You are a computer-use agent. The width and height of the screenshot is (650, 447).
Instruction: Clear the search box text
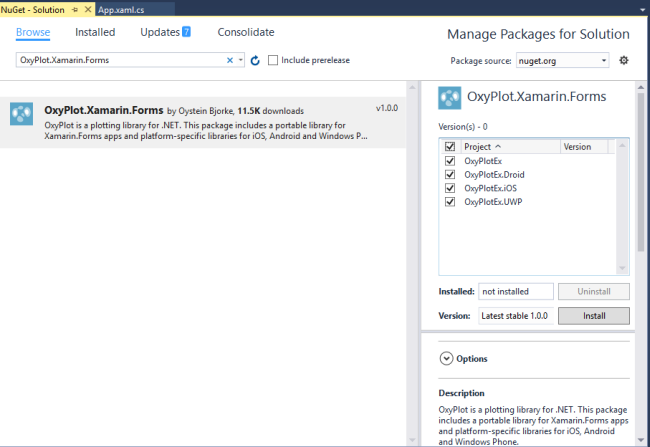click(x=229, y=60)
